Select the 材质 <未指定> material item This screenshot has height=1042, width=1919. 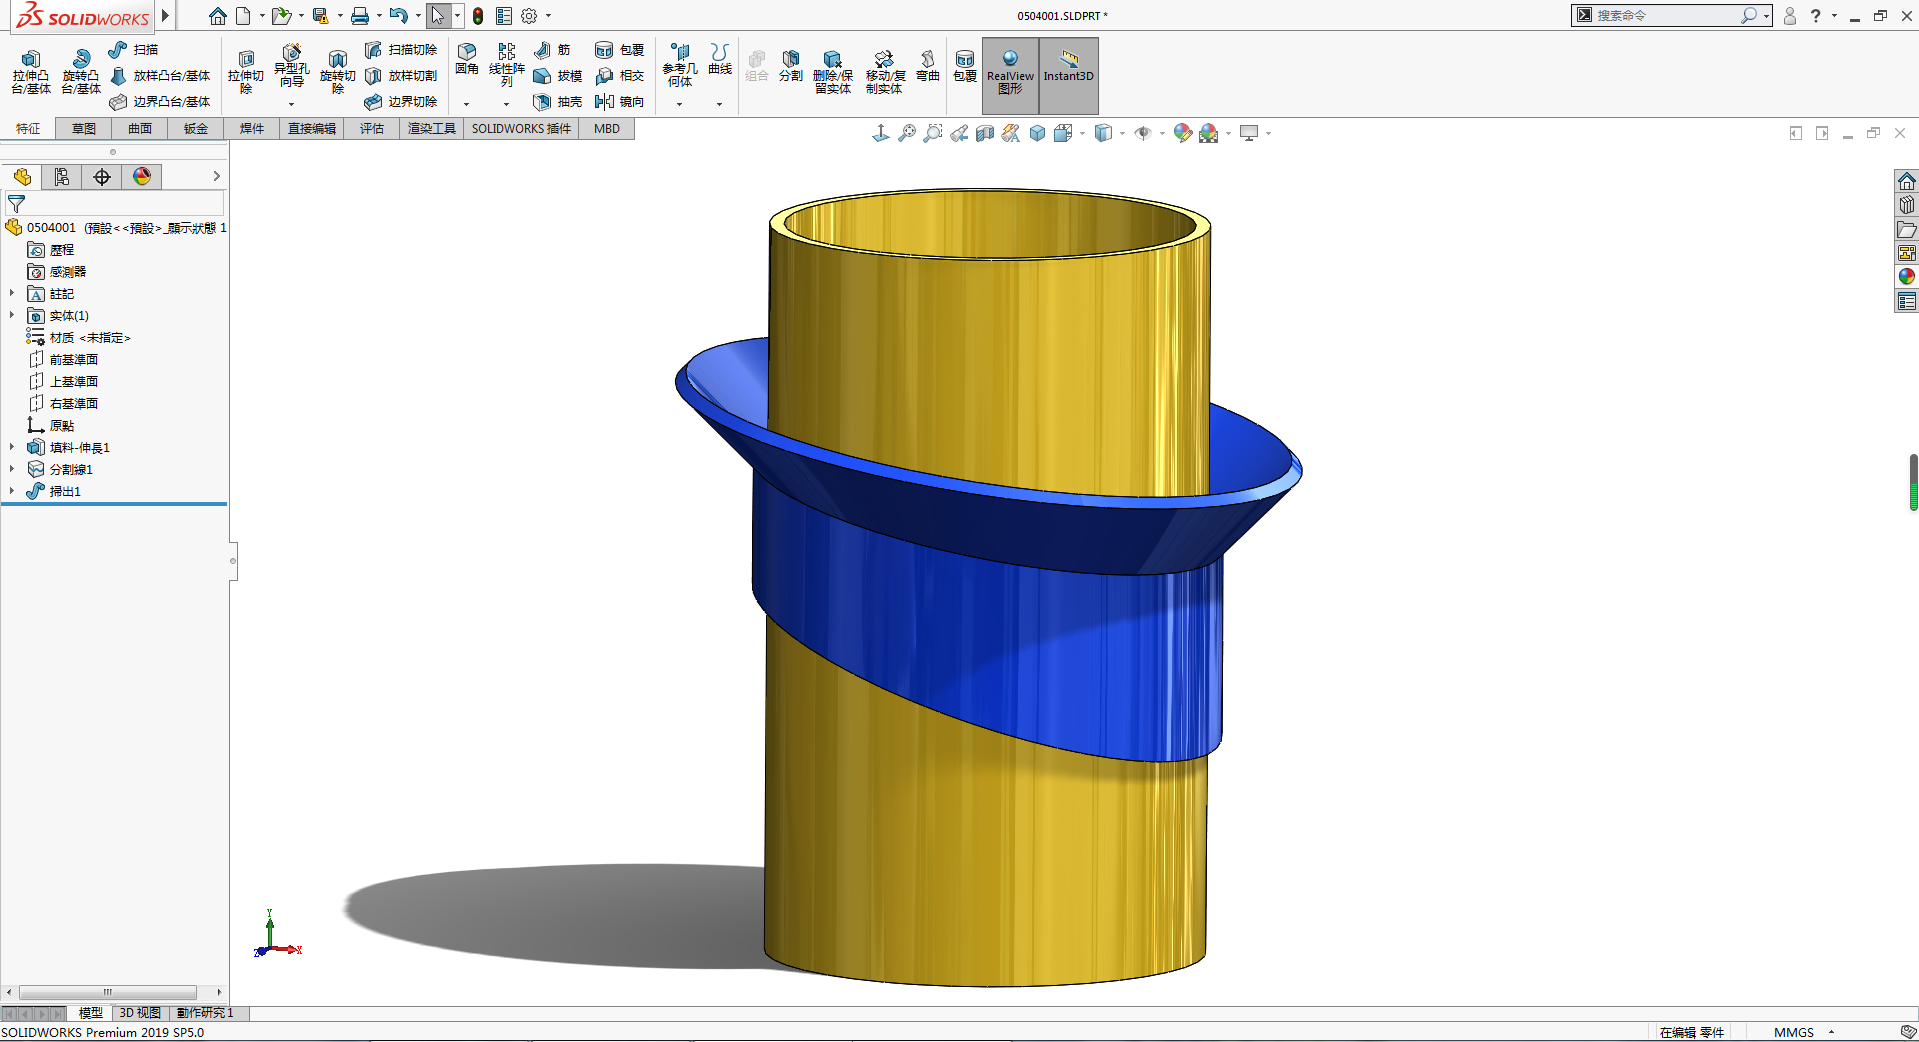tap(79, 338)
